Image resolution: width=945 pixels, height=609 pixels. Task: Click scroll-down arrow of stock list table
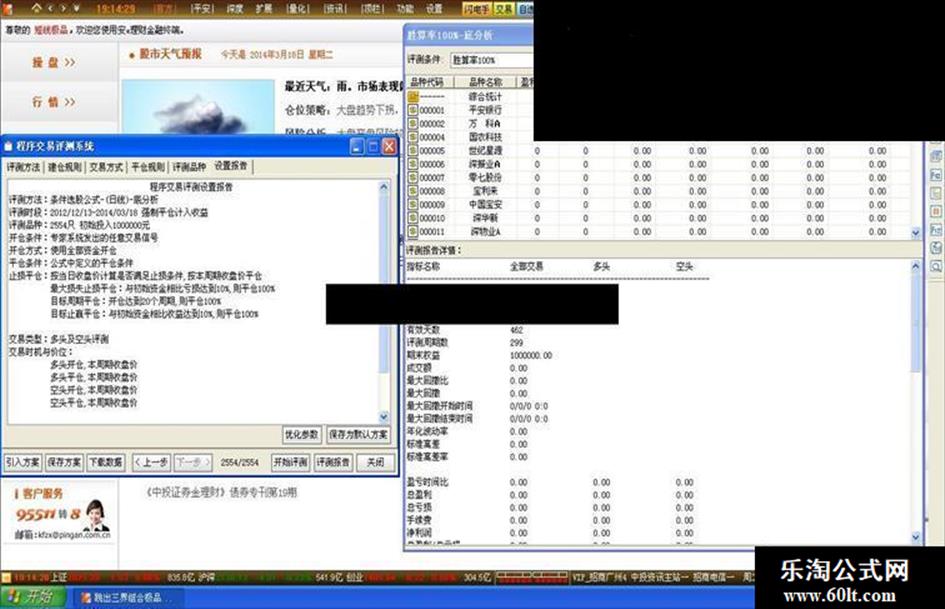pyautogui.click(x=916, y=232)
